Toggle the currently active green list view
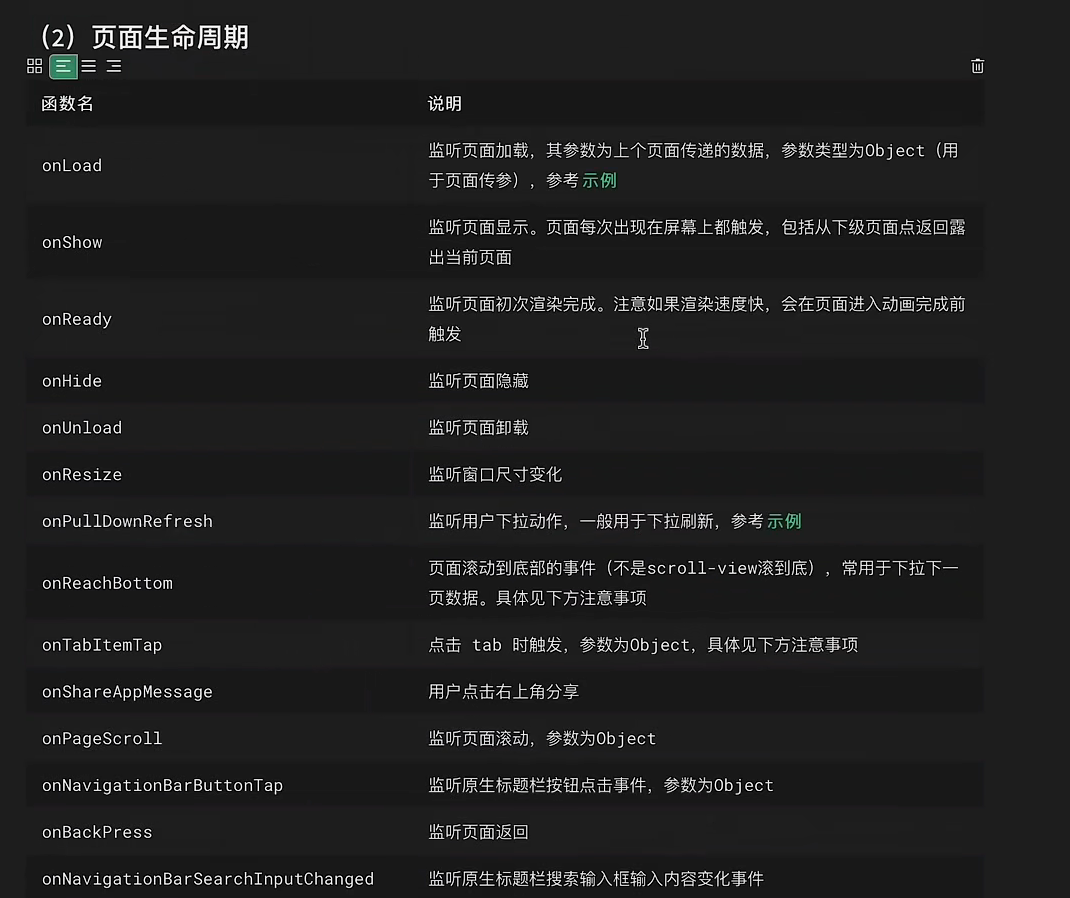1070x898 pixels. coord(63,66)
